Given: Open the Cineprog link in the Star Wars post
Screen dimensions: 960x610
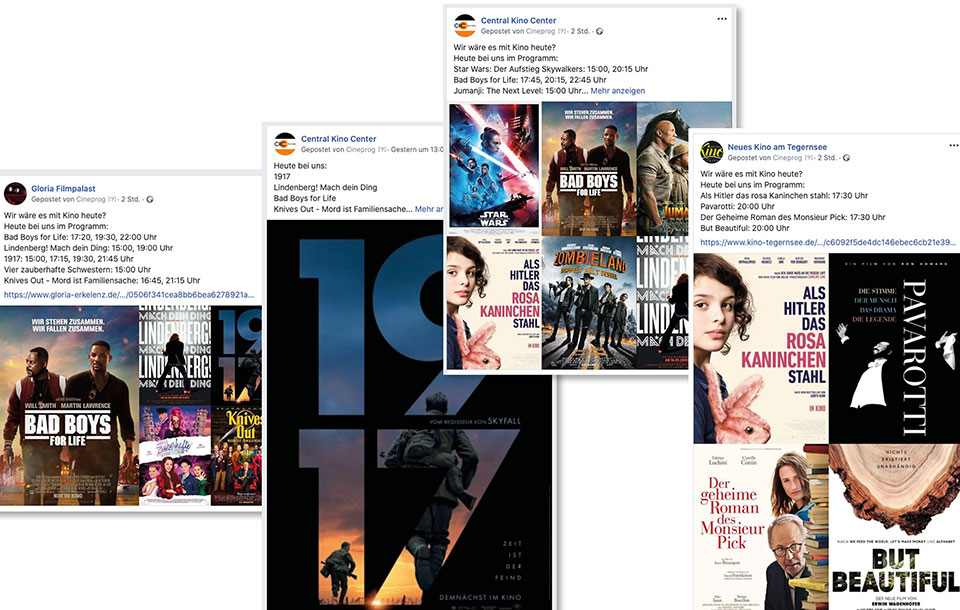Looking at the screenshot, I should tap(541, 31).
